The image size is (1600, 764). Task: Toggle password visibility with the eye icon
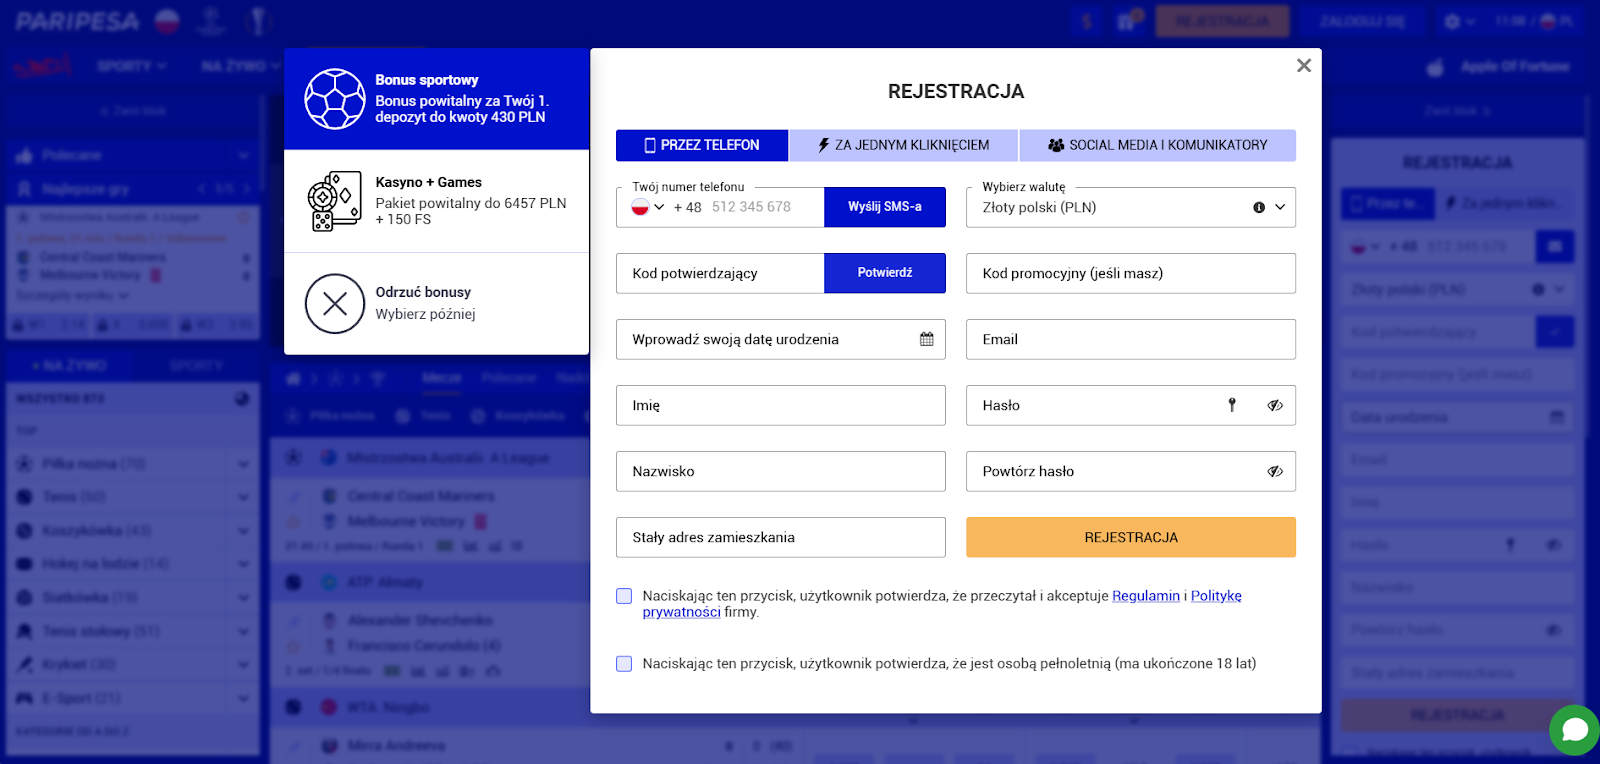point(1274,405)
